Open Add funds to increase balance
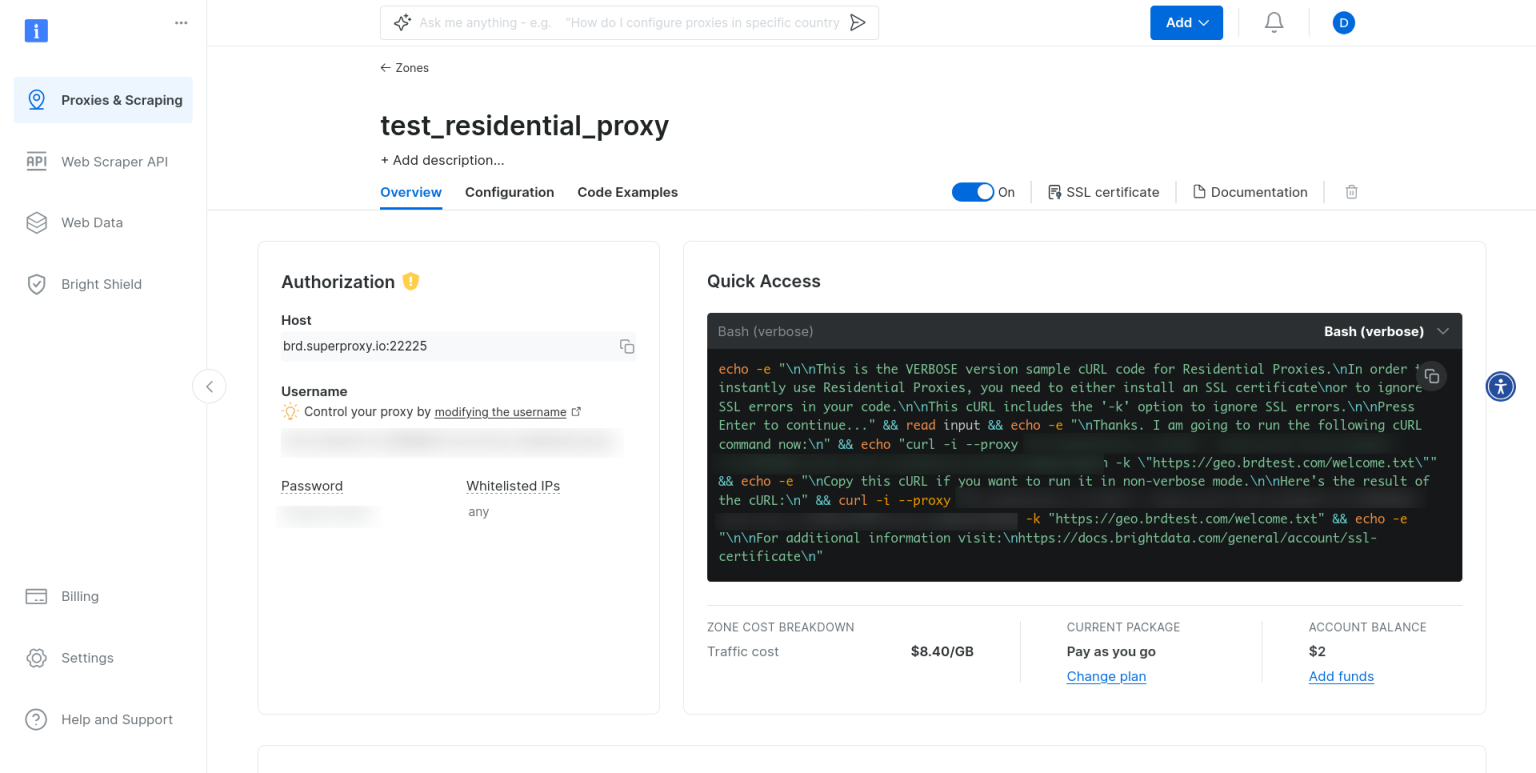The height and width of the screenshot is (773, 1536). point(1341,676)
